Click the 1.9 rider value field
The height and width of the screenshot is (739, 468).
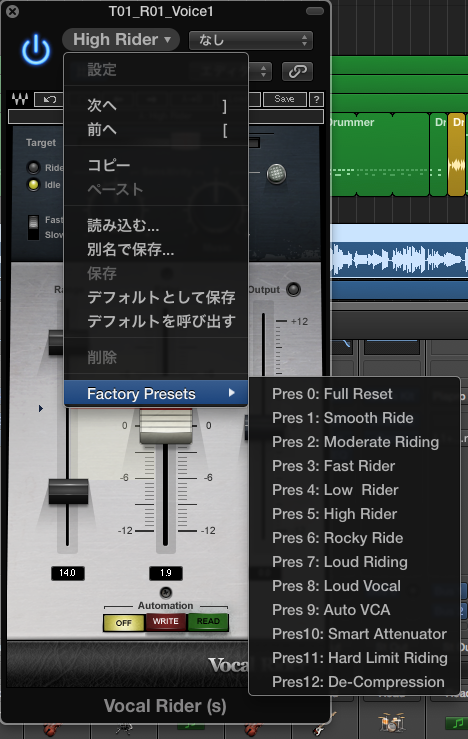pyautogui.click(x=166, y=573)
